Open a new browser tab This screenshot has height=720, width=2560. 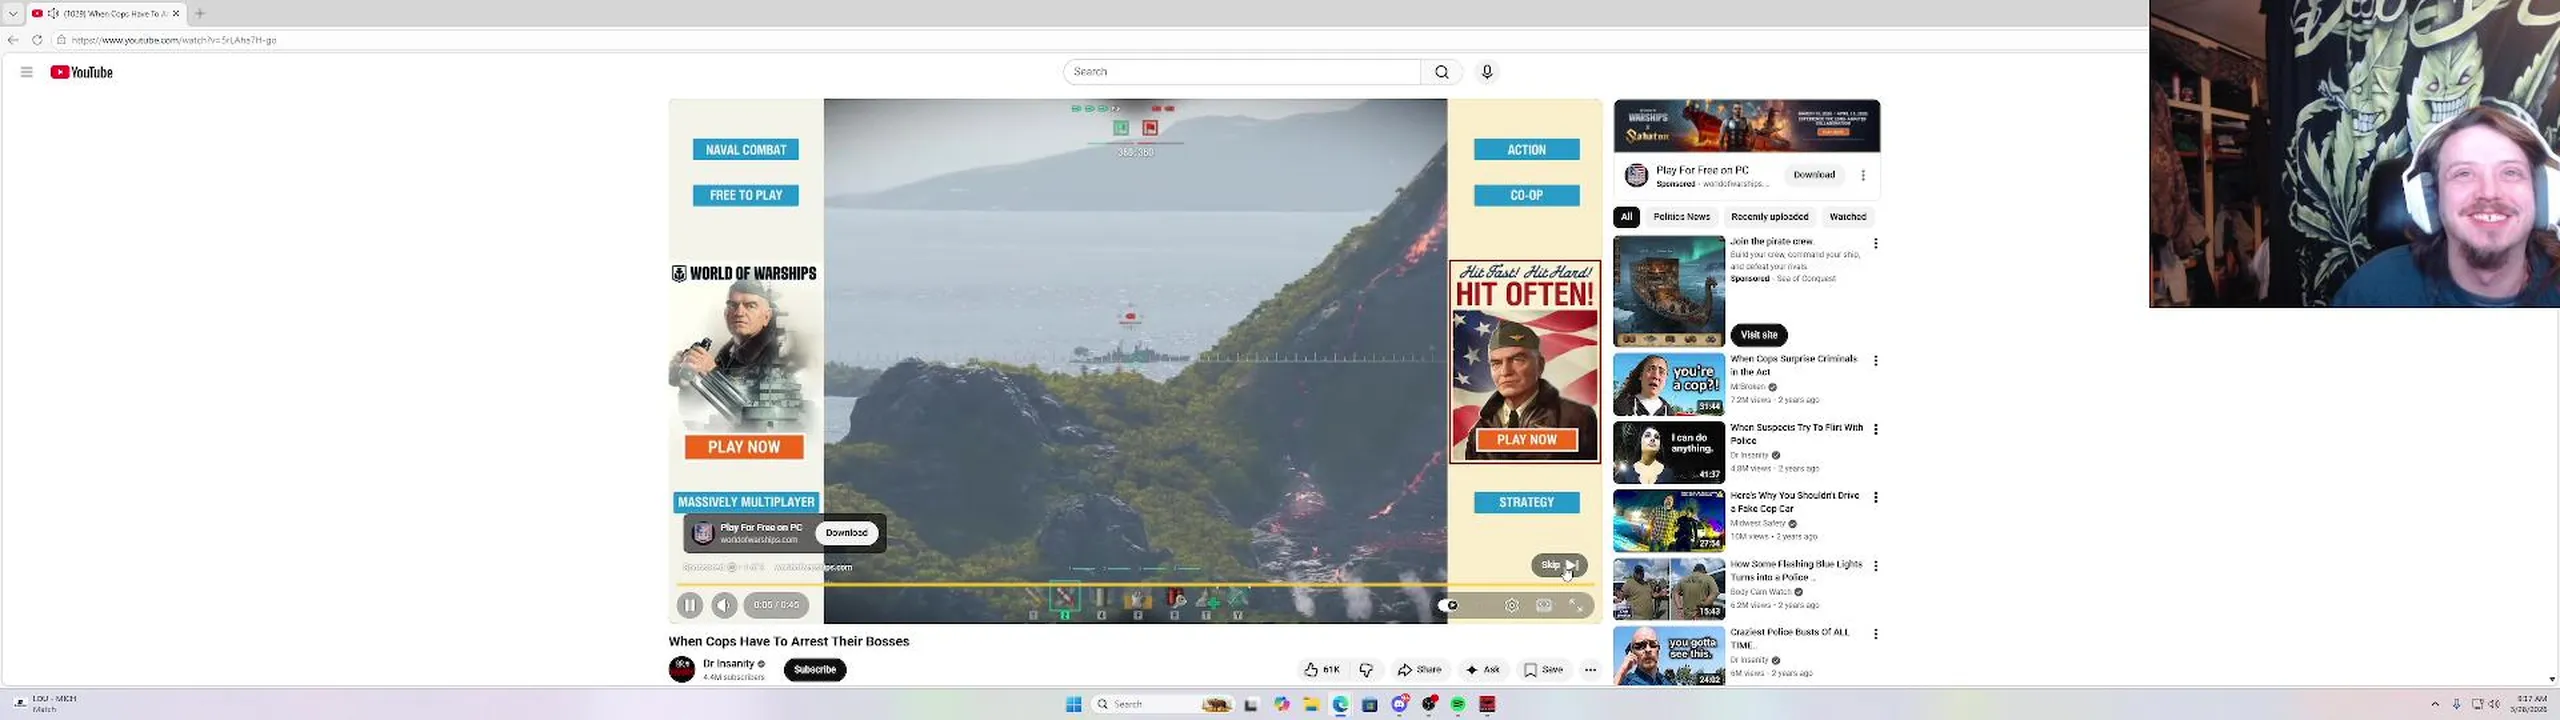pyautogui.click(x=200, y=13)
